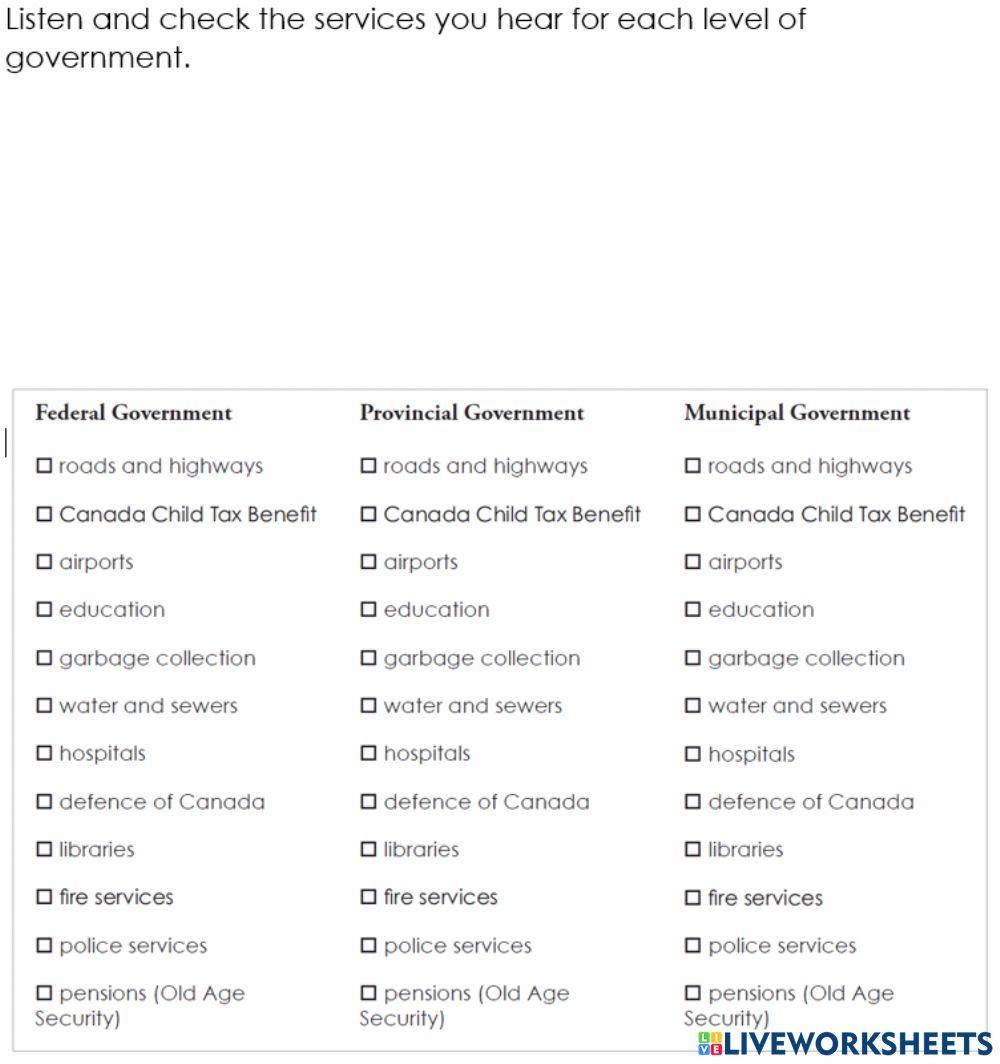The height and width of the screenshot is (1064, 1000).
Task: Select libraries under Municipal Government
Action: [693, 850]
